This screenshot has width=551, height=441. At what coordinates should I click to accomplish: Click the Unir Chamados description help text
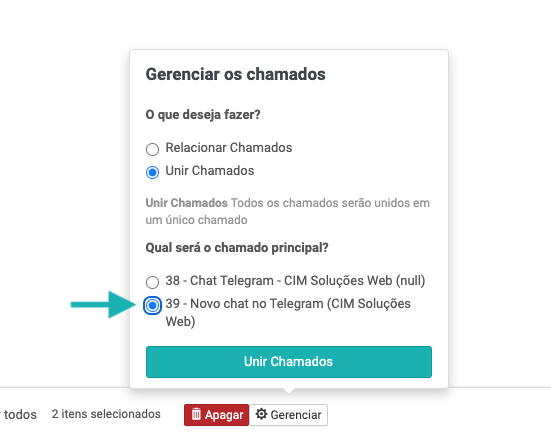(287, 211)
